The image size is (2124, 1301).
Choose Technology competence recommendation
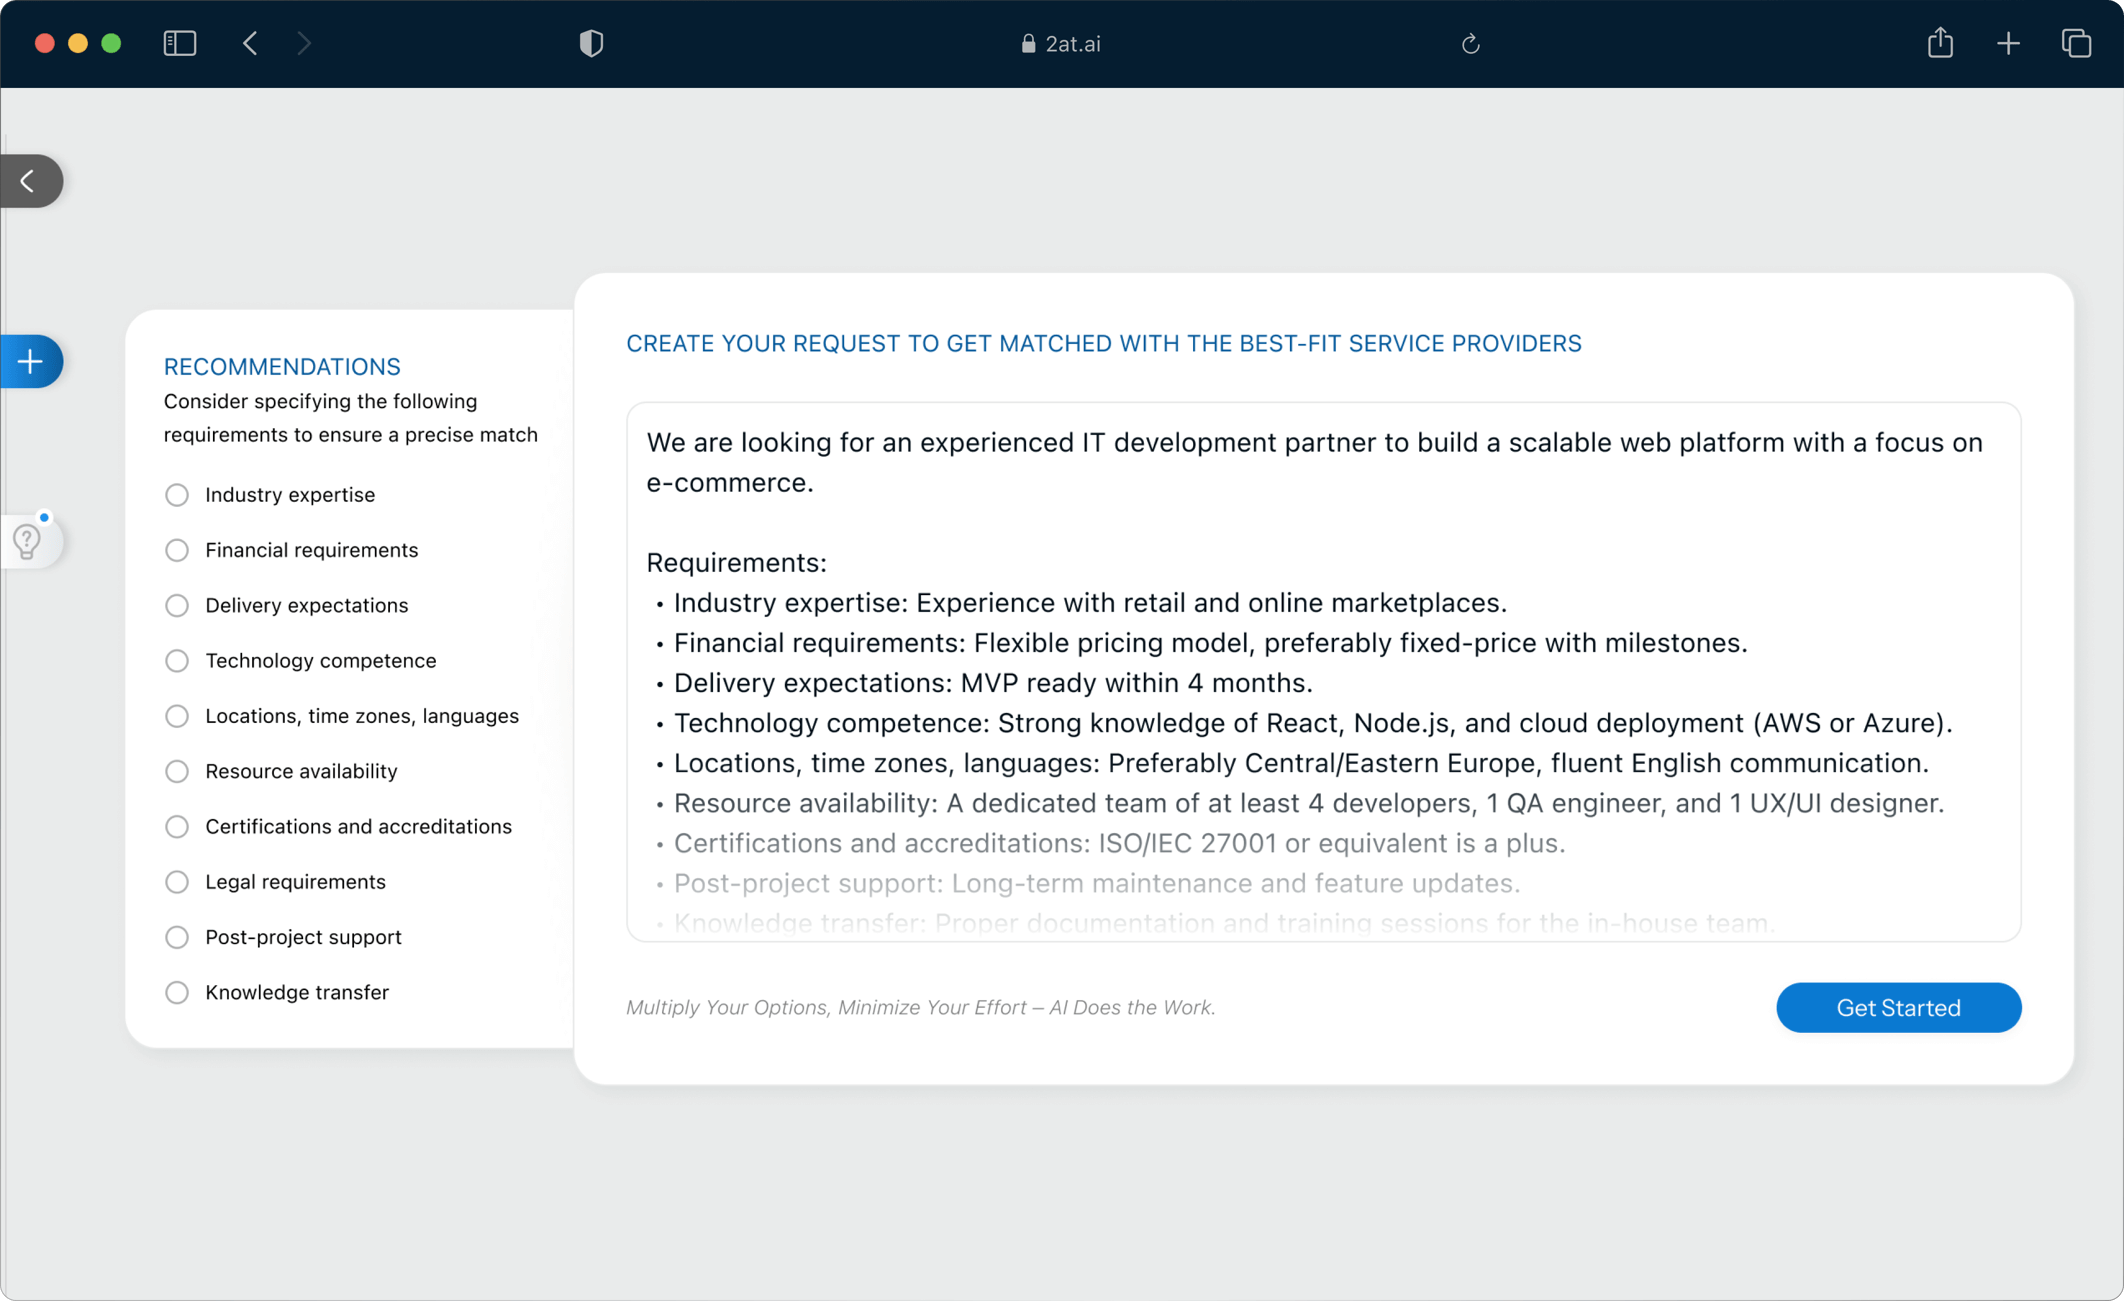pos(177,661)
